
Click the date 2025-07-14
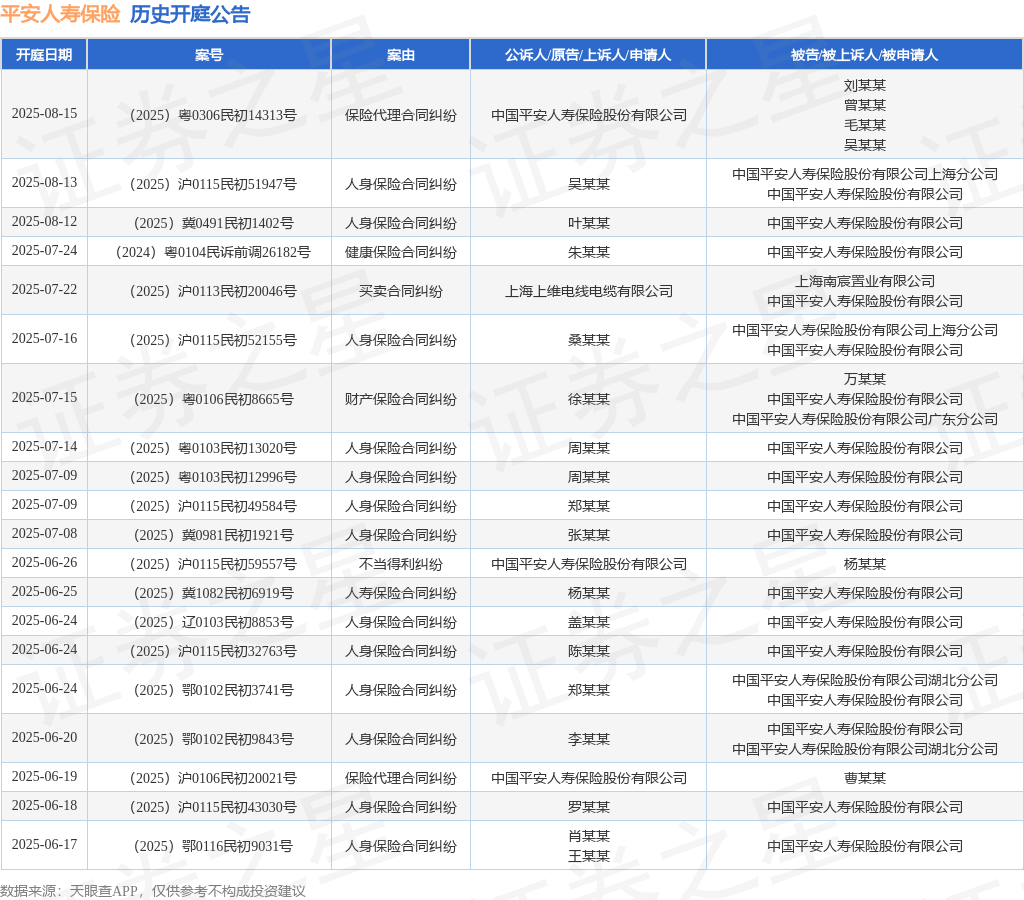coord(44,447)
